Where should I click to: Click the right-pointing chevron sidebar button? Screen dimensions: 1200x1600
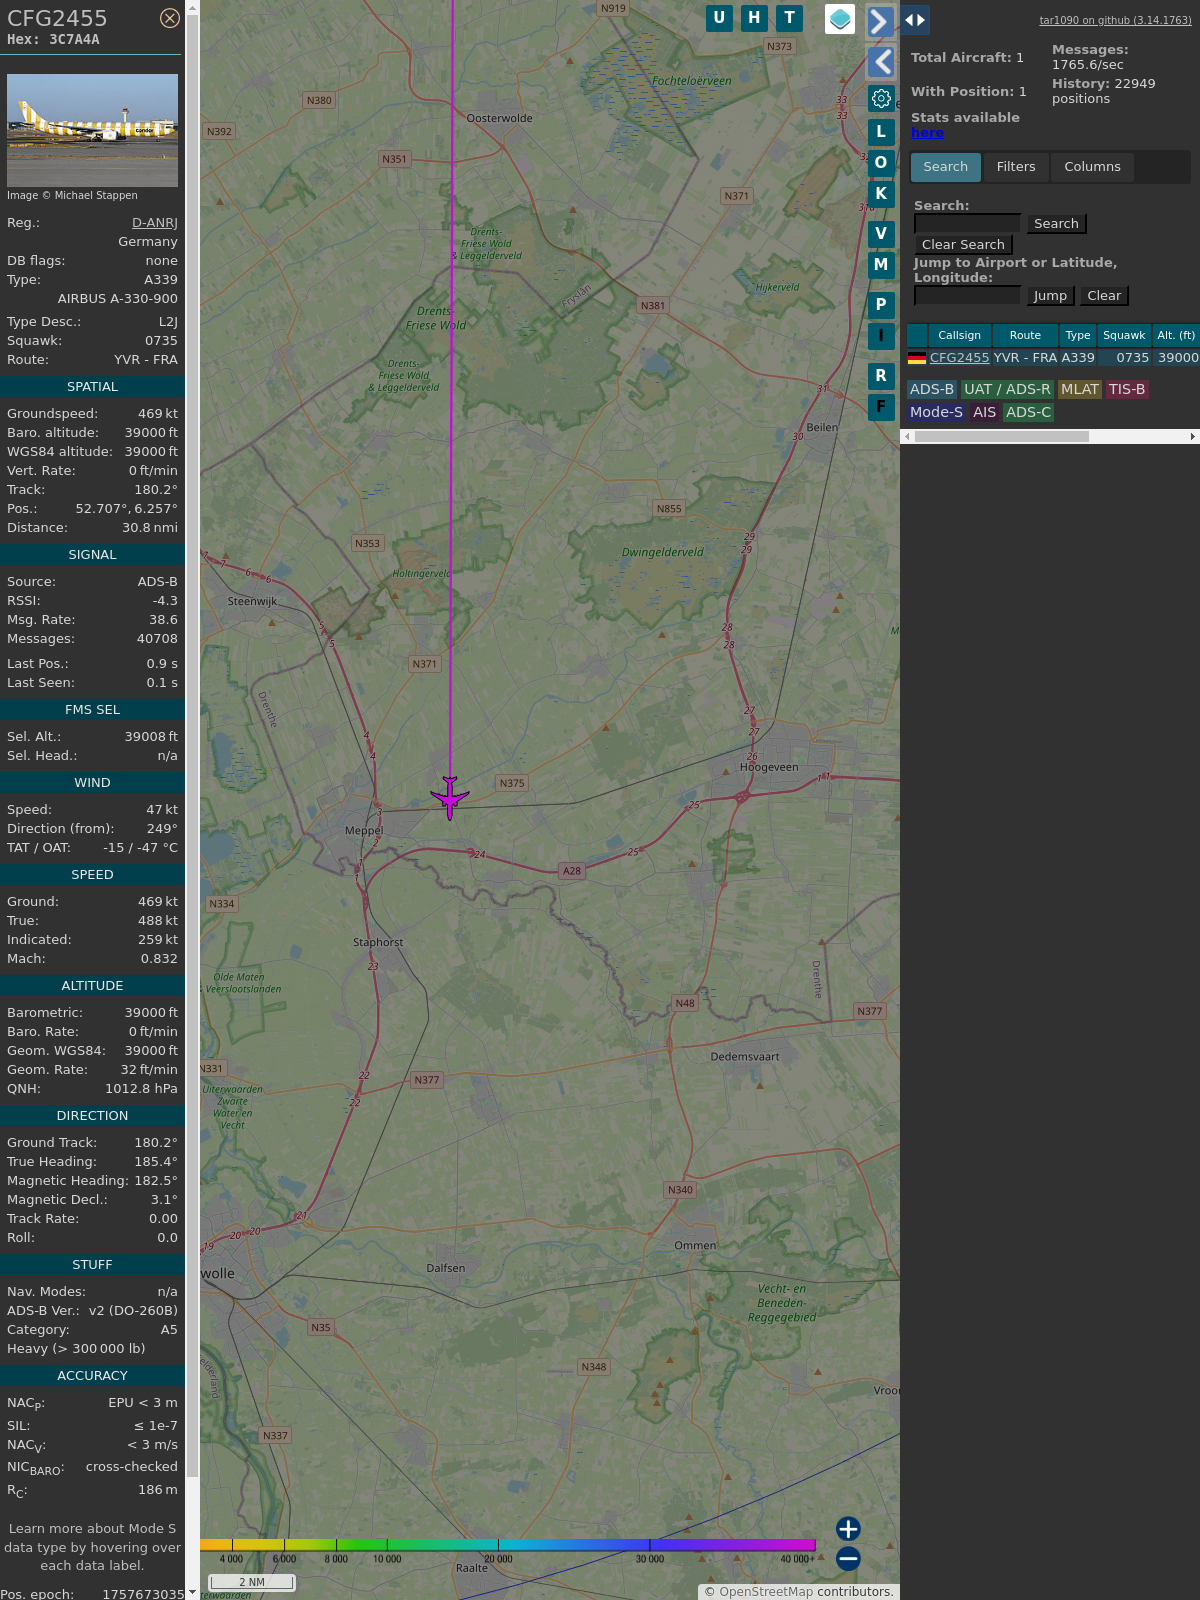[880, 21]
